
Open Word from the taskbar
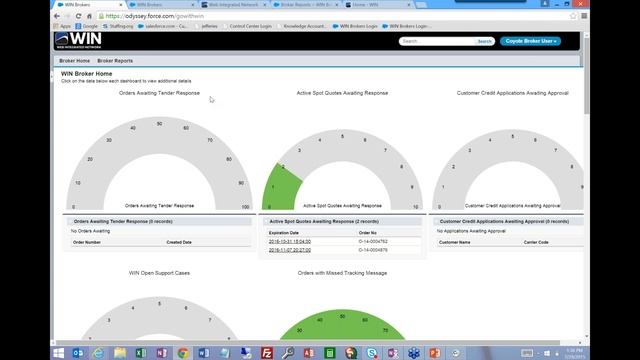tap(204, 353)
